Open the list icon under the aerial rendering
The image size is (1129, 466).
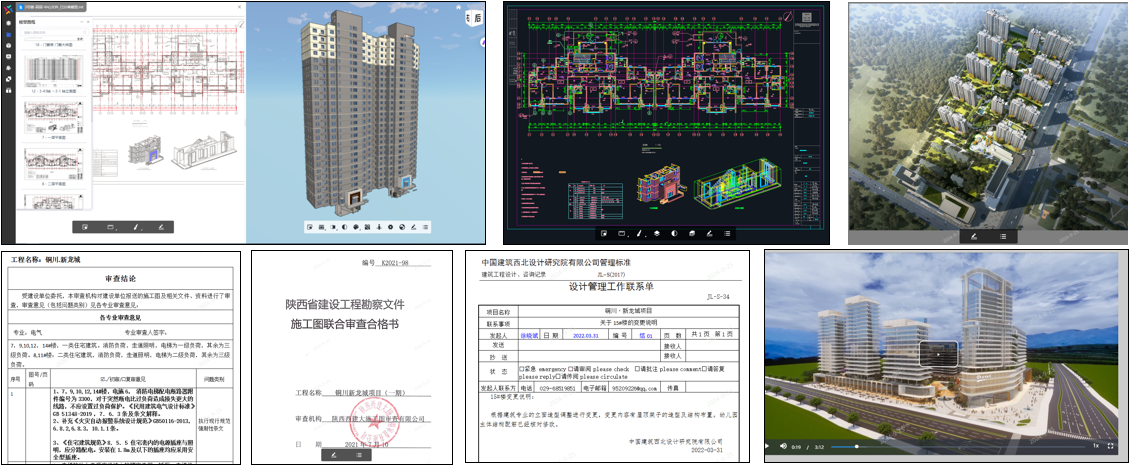(x=1002, y=236)
